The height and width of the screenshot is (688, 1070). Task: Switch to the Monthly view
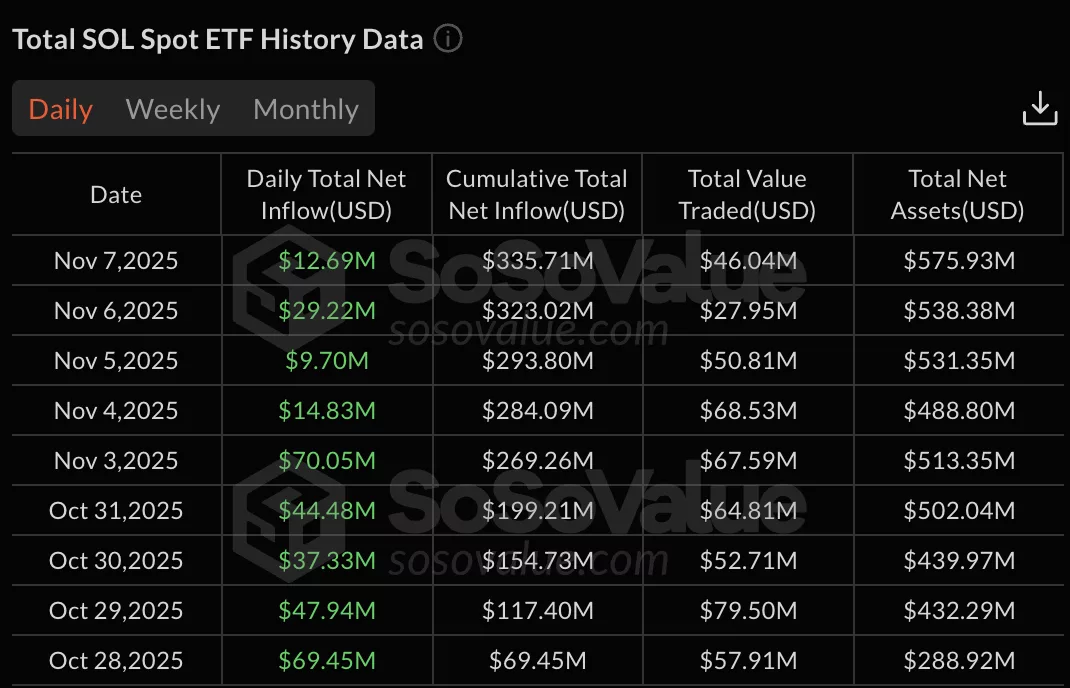(305, 109)
